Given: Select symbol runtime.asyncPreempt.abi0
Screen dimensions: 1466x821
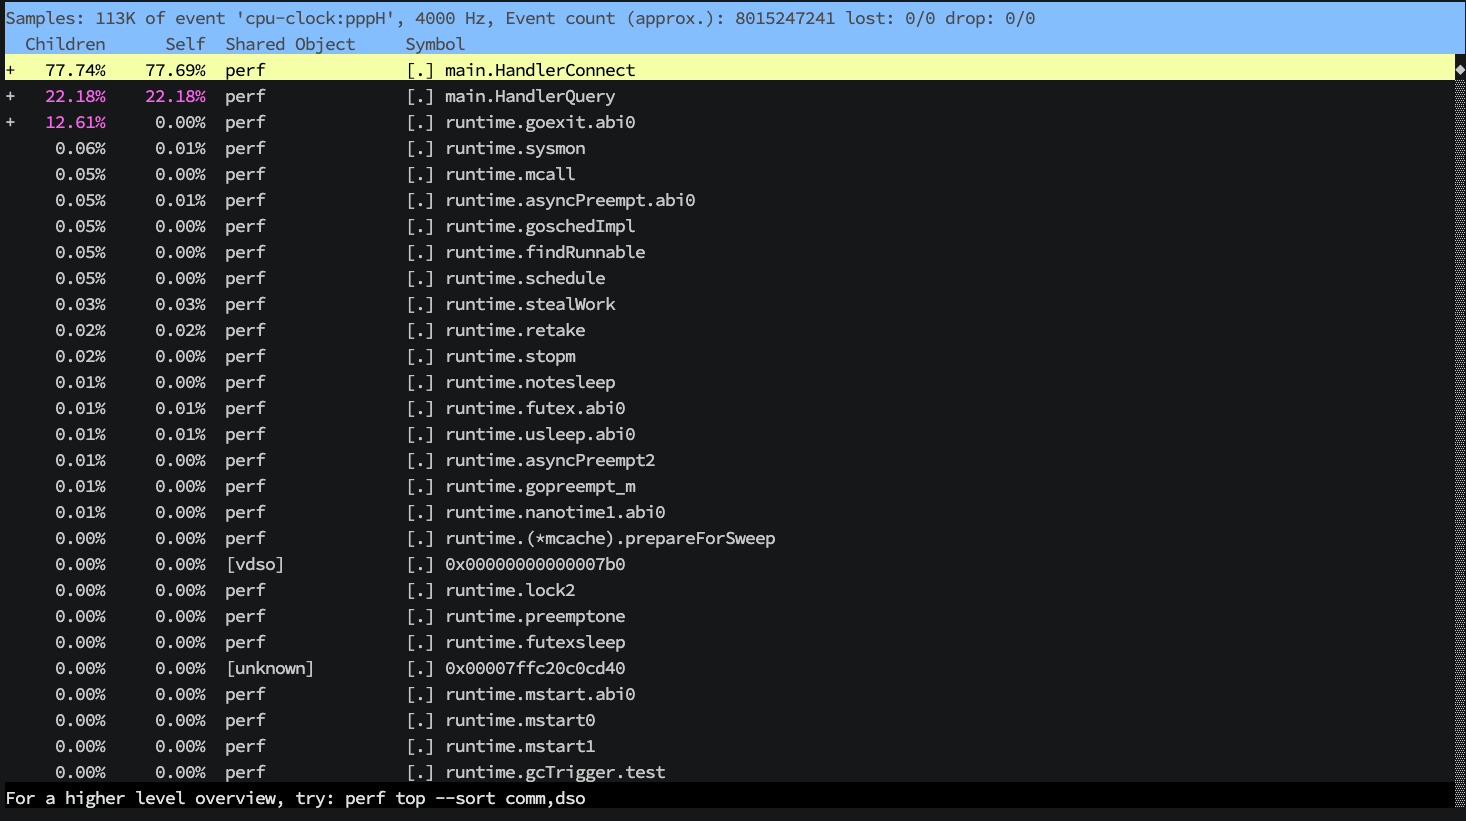Looking at the screenshot, I should pos(570,200).
